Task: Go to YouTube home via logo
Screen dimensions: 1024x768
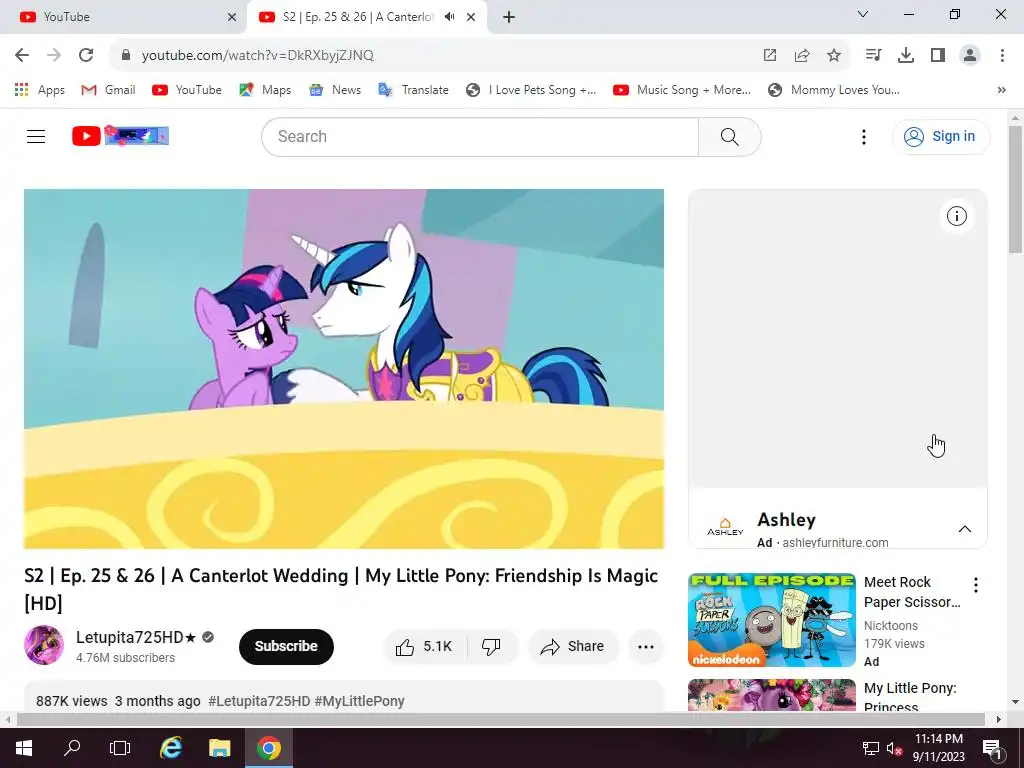Action: pyautogui.click(x=120, y=136)
